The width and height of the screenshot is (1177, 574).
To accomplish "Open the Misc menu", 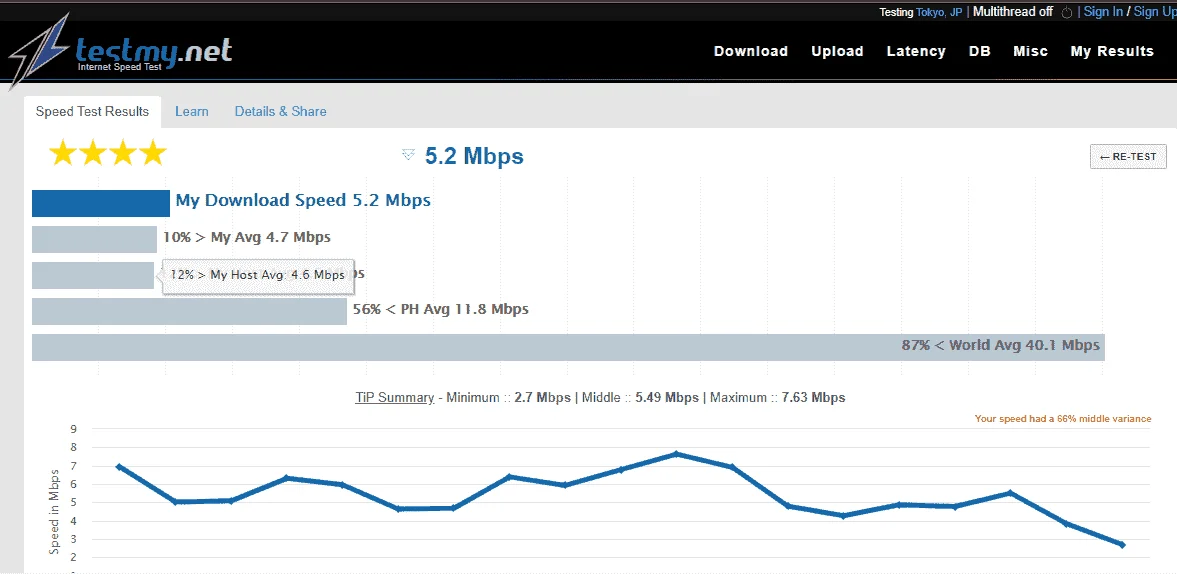I will 1031,51.
